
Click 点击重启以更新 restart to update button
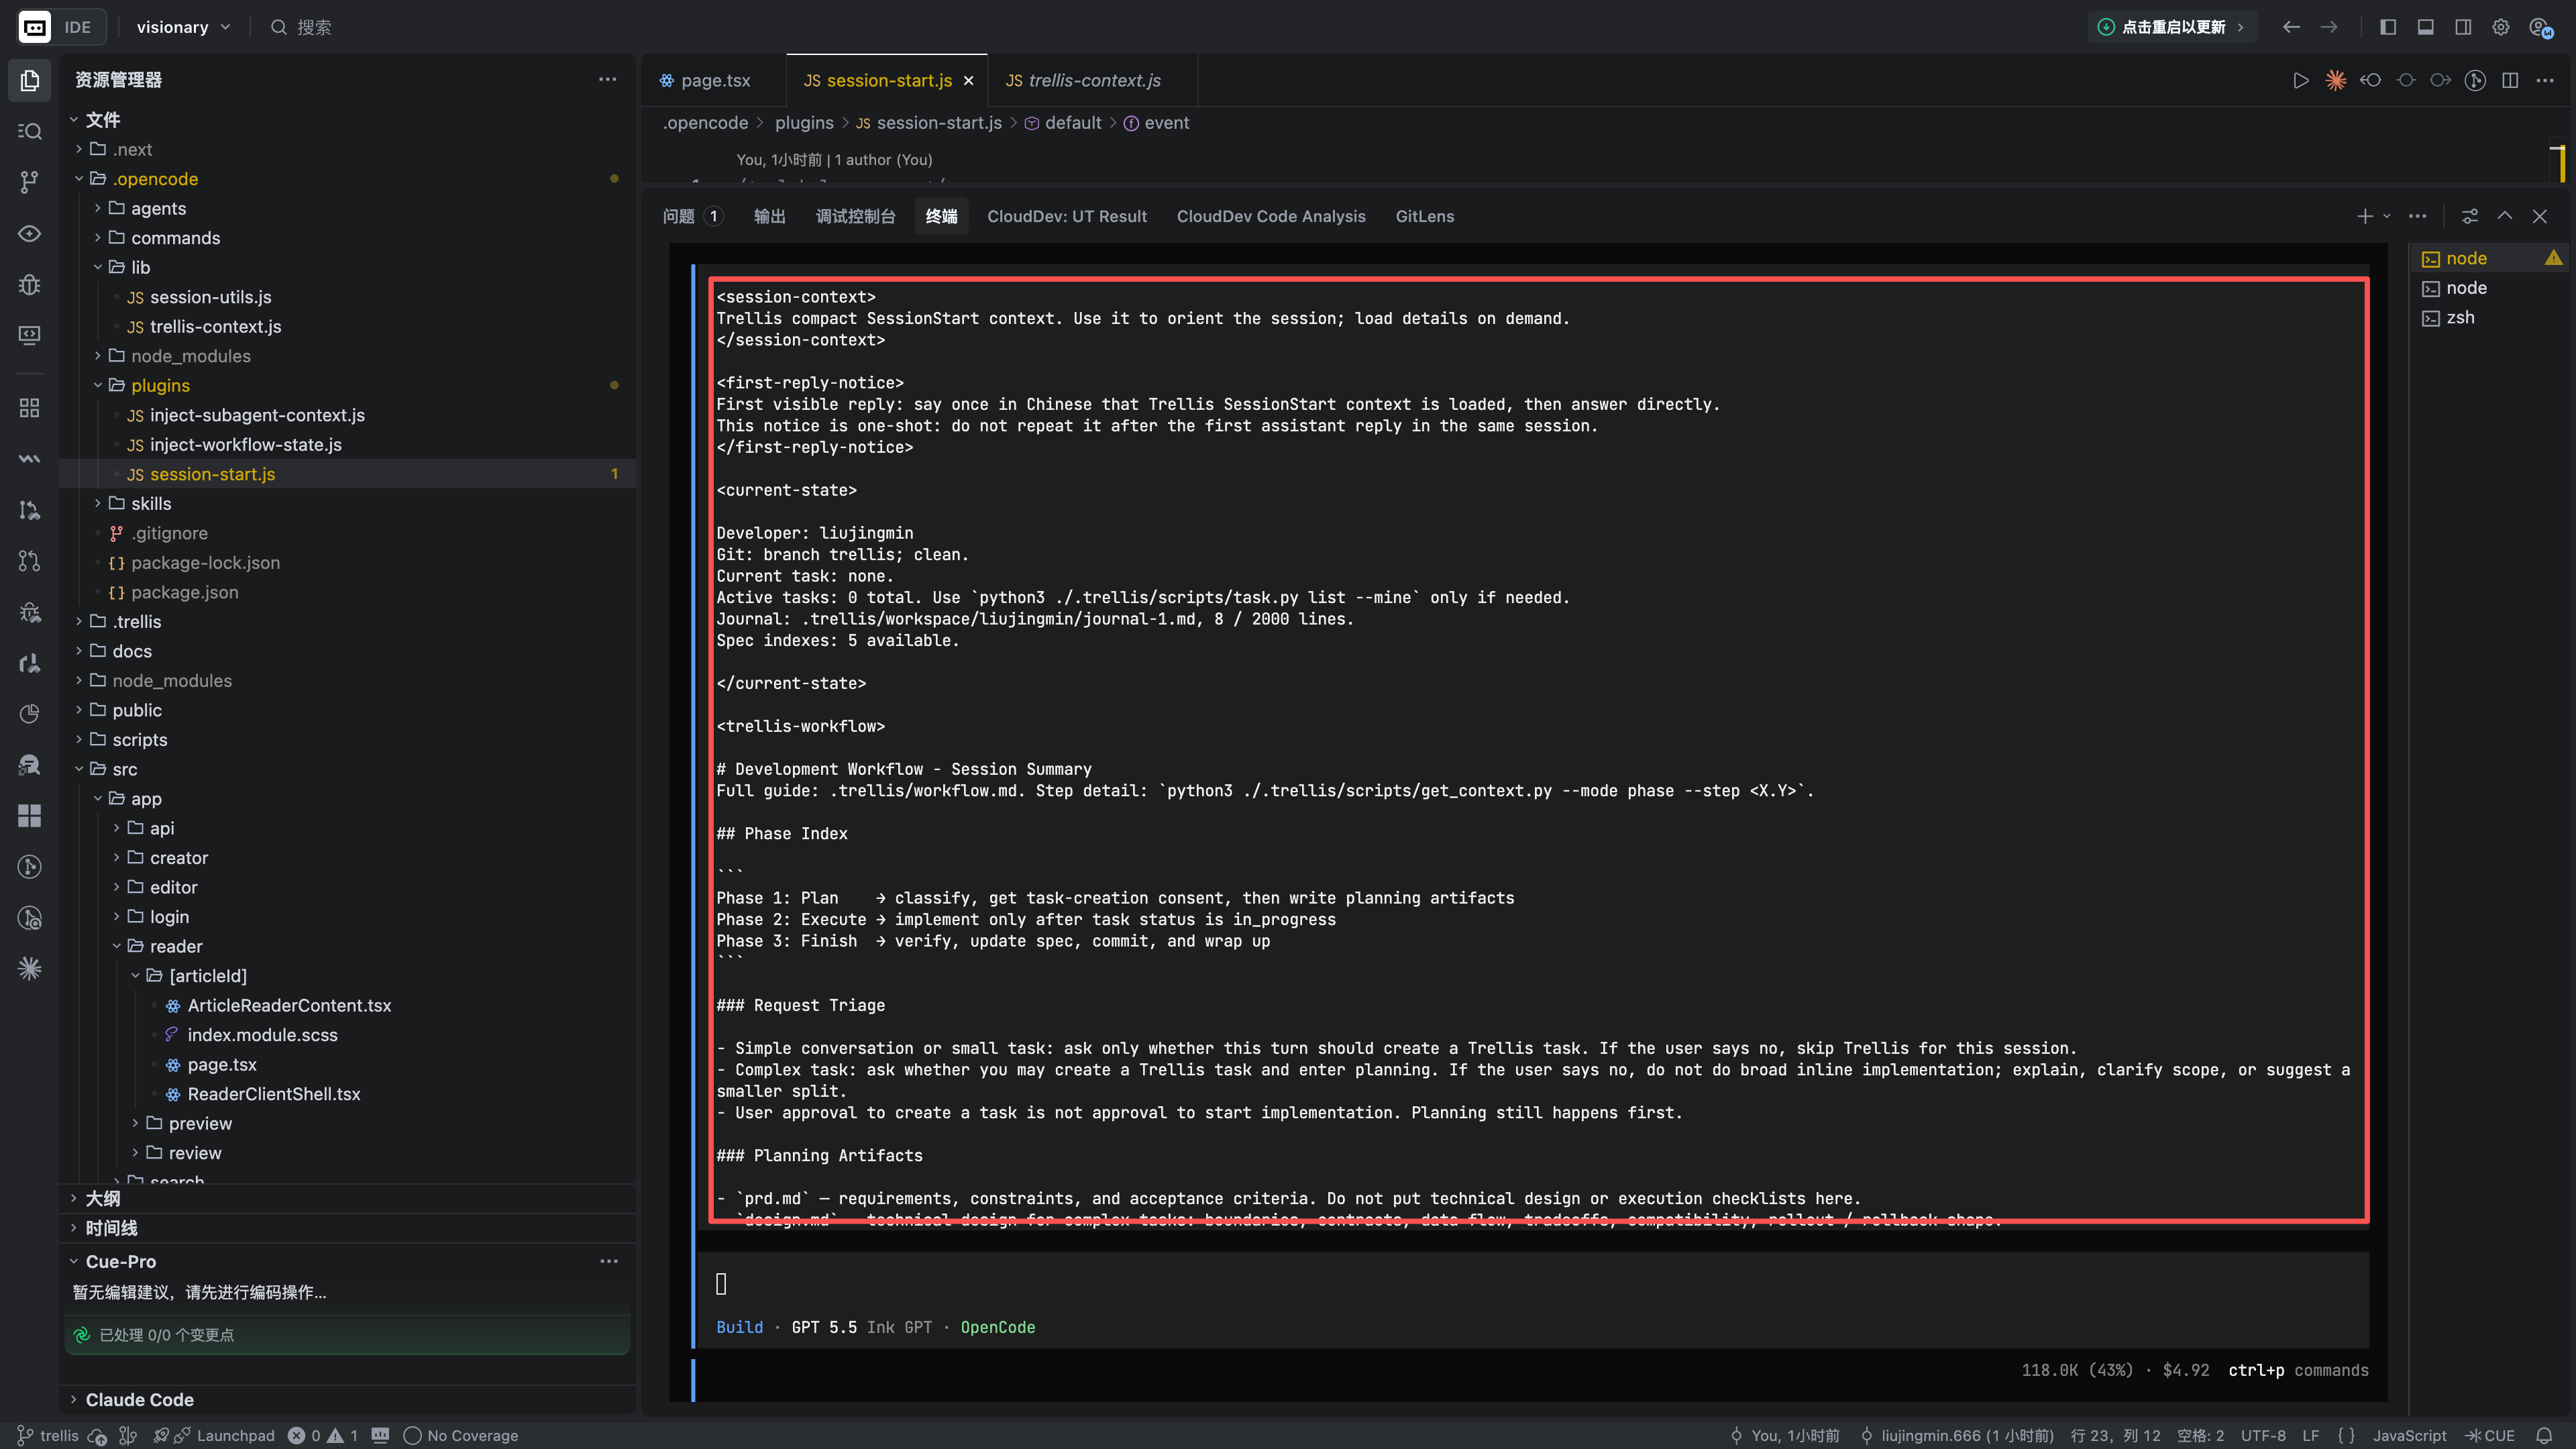(x=2171, y=27)
